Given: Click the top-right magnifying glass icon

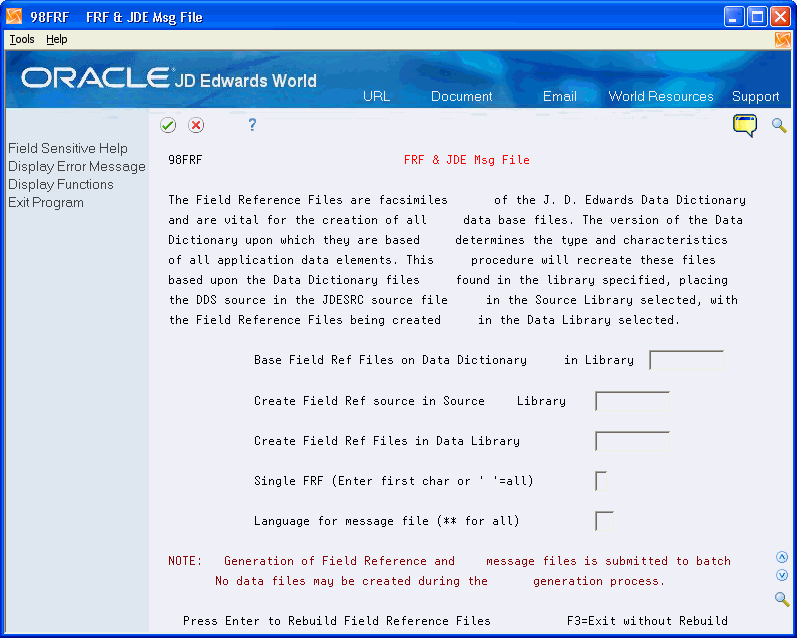Looking at the screenshot, I should tap(779, 125).
